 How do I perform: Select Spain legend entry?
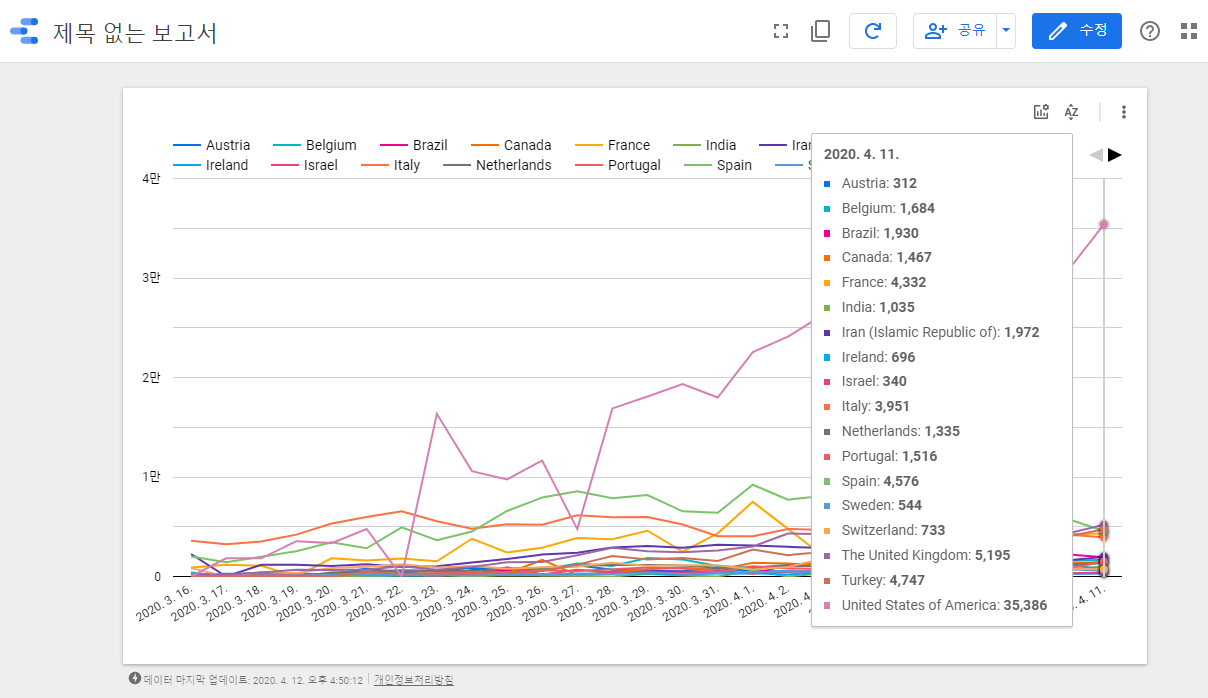[719, 165]
